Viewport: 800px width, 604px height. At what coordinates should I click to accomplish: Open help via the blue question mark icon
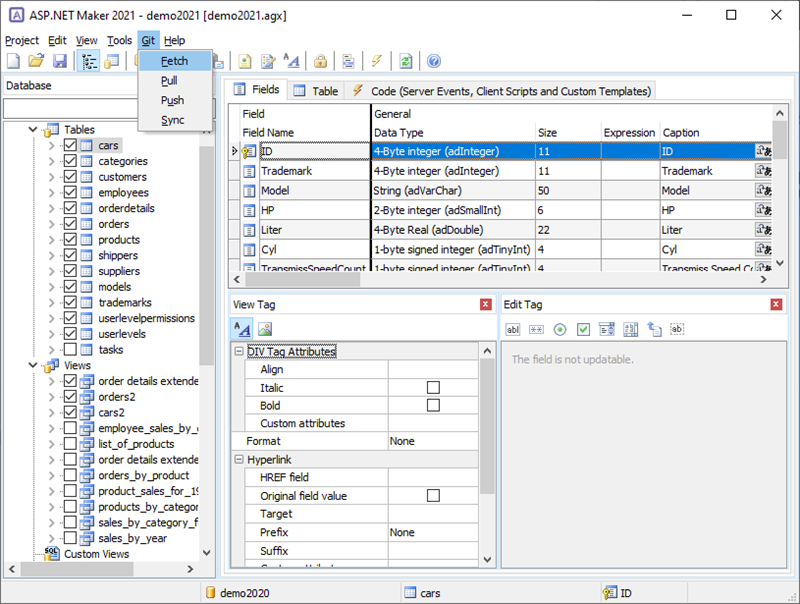[x=434, y=61]
